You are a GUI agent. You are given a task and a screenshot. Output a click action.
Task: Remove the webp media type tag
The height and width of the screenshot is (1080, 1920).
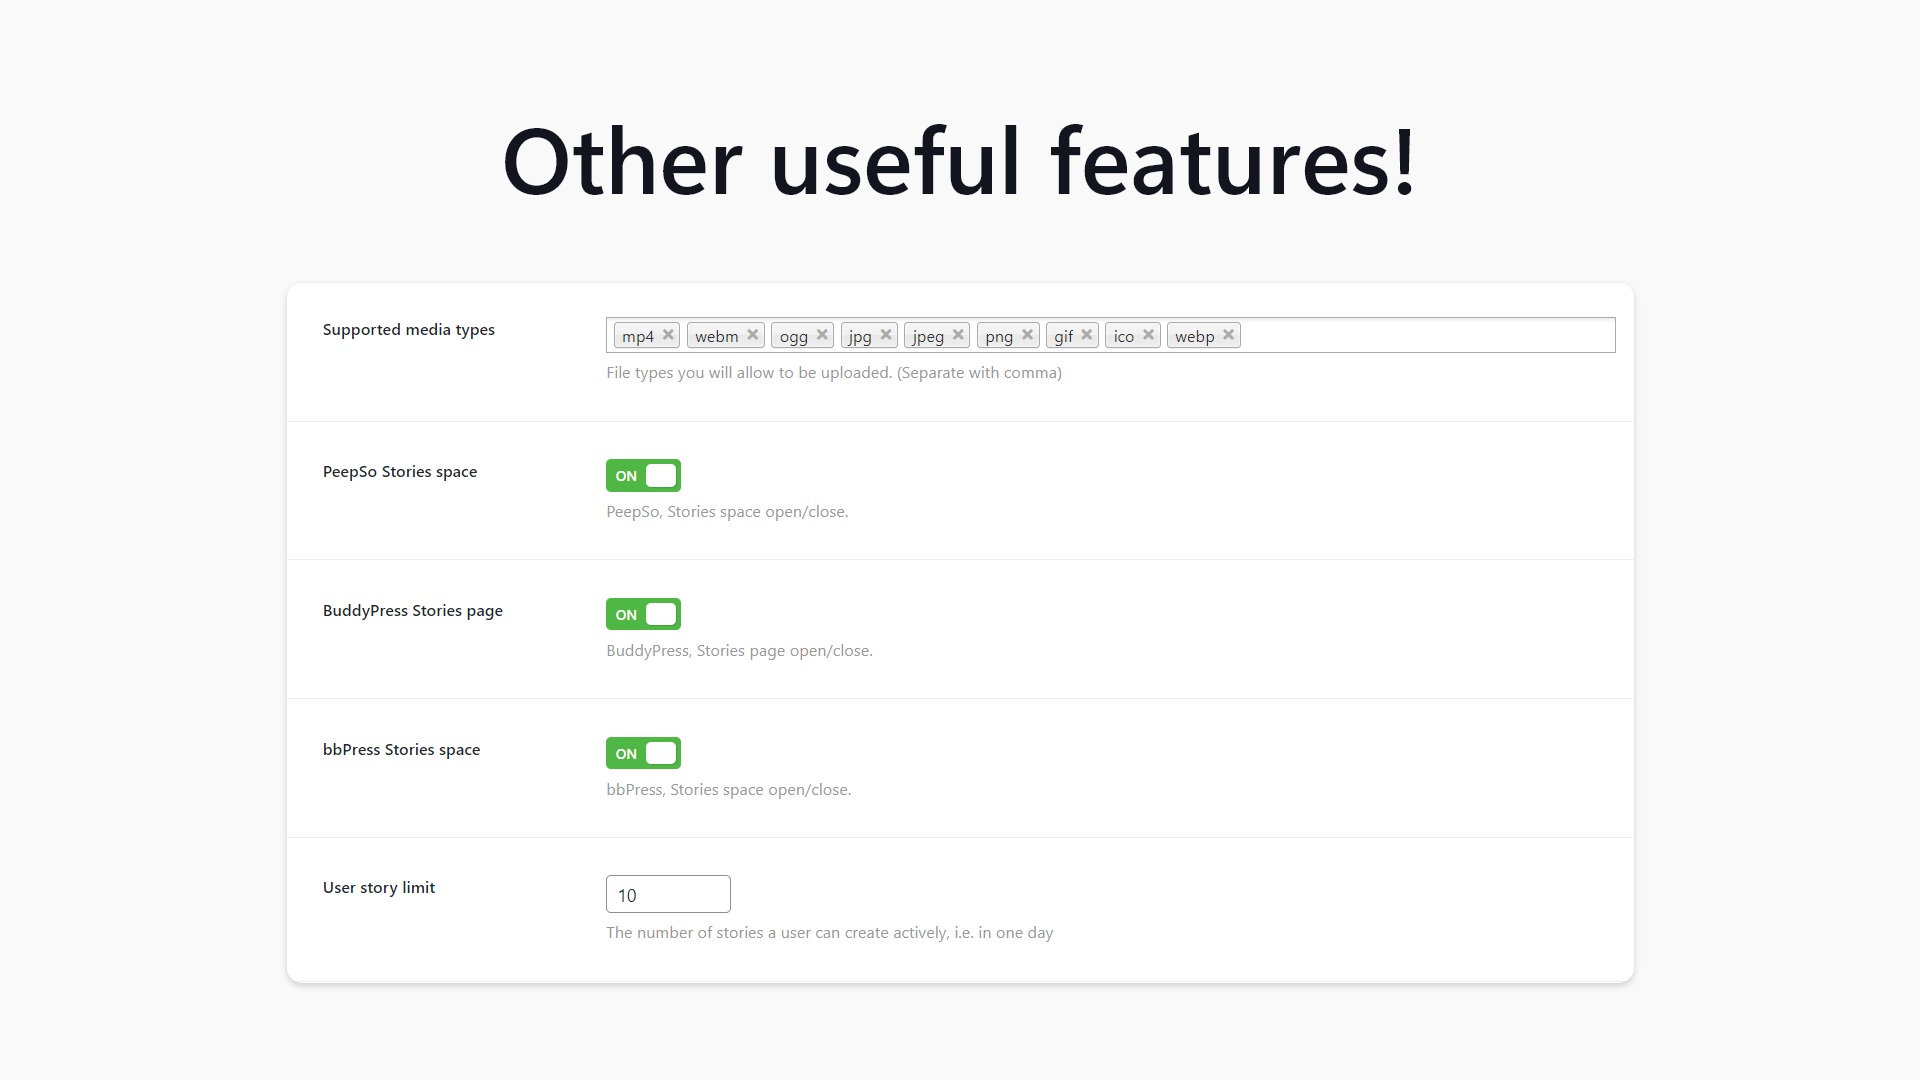(x=1229, y=335)
